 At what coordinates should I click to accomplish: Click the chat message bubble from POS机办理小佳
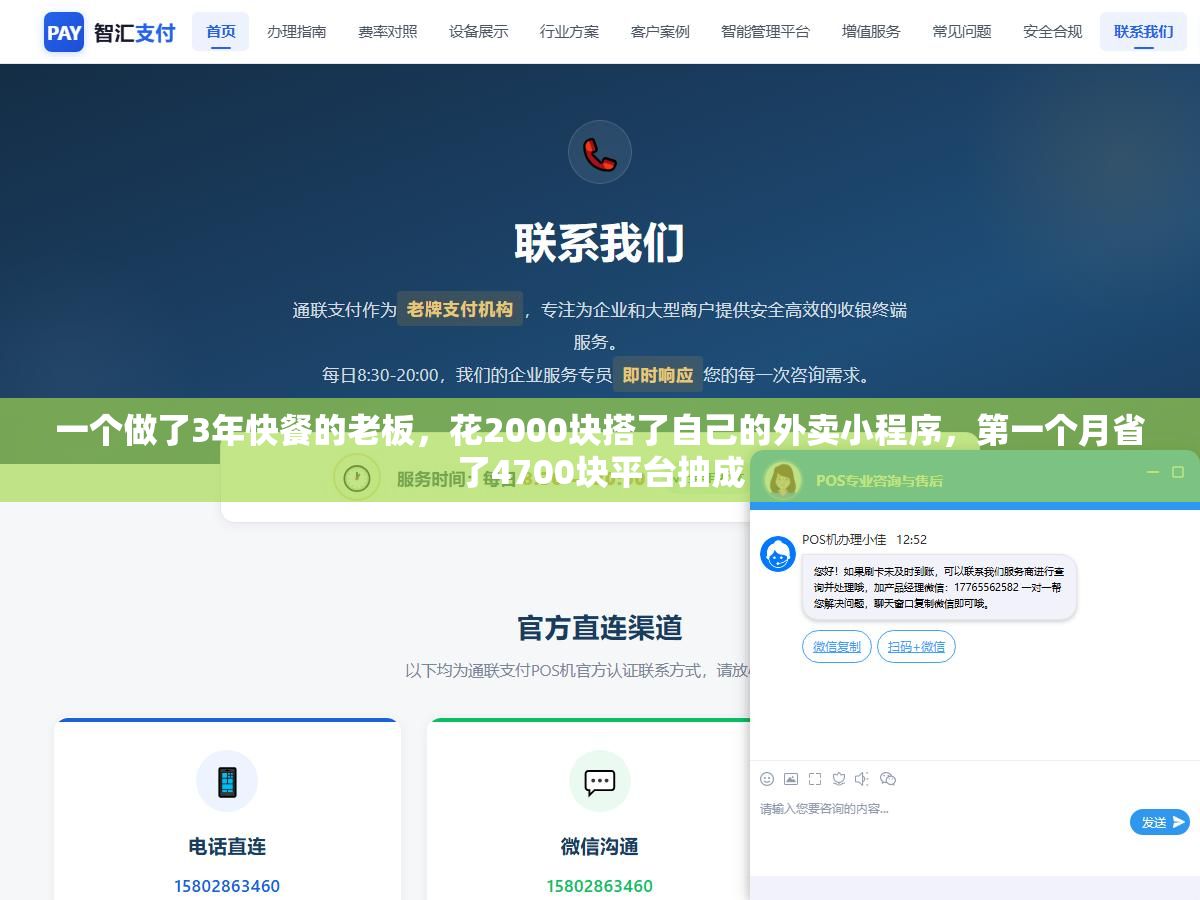pyautogui.click(x=939, y=588)
